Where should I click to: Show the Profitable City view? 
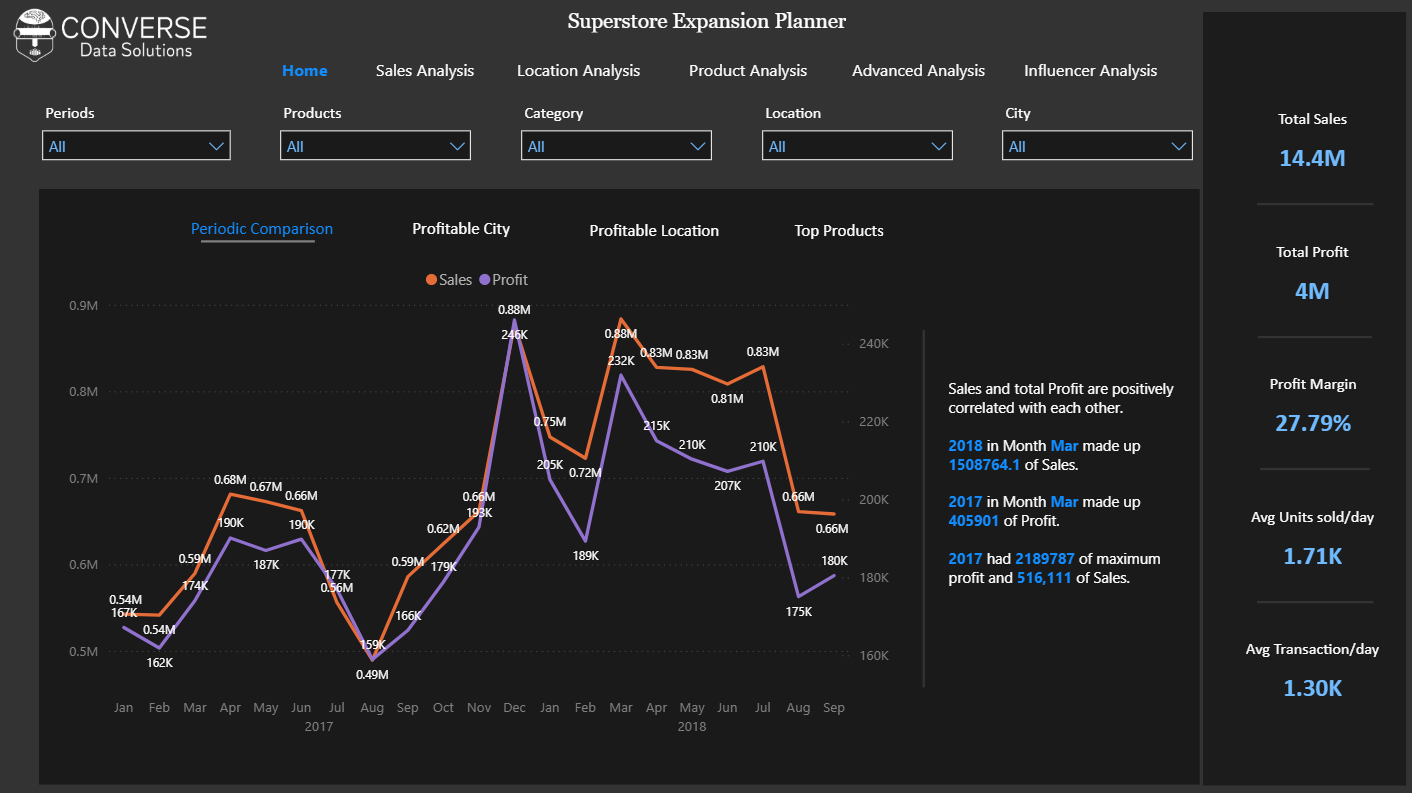coord(461,229)
